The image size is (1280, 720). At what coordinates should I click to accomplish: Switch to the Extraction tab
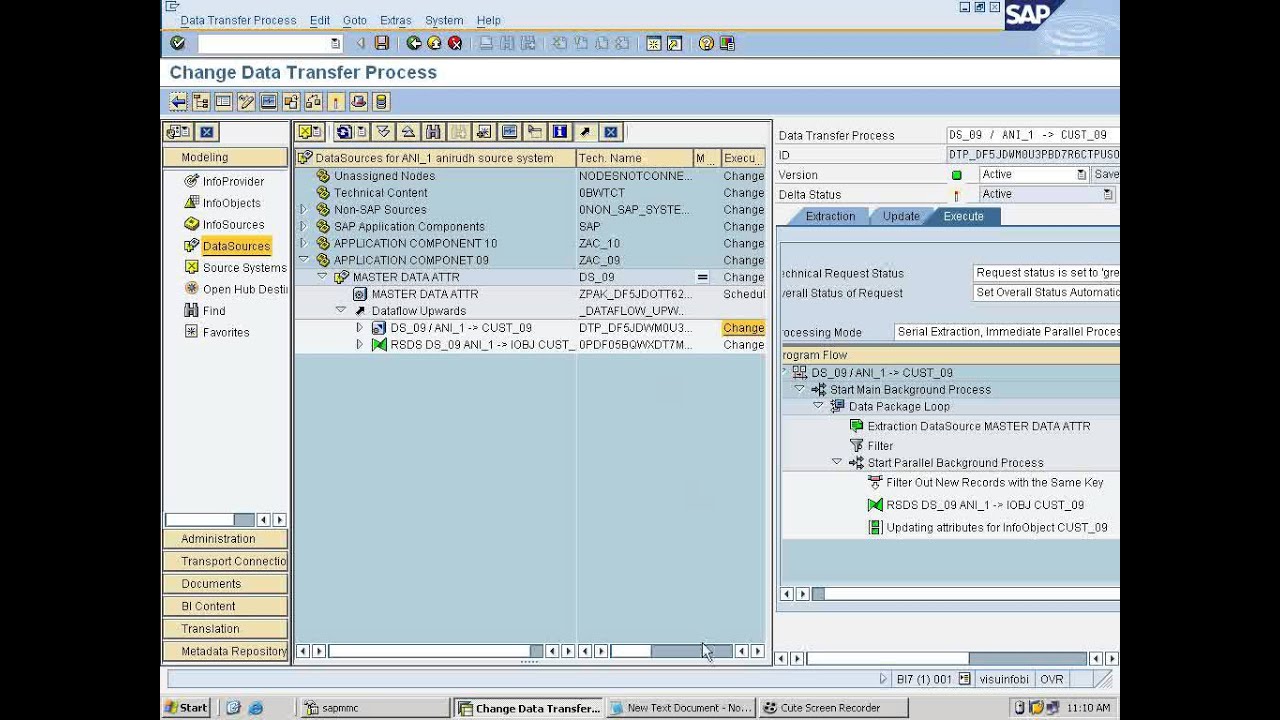tap(830, 216)
